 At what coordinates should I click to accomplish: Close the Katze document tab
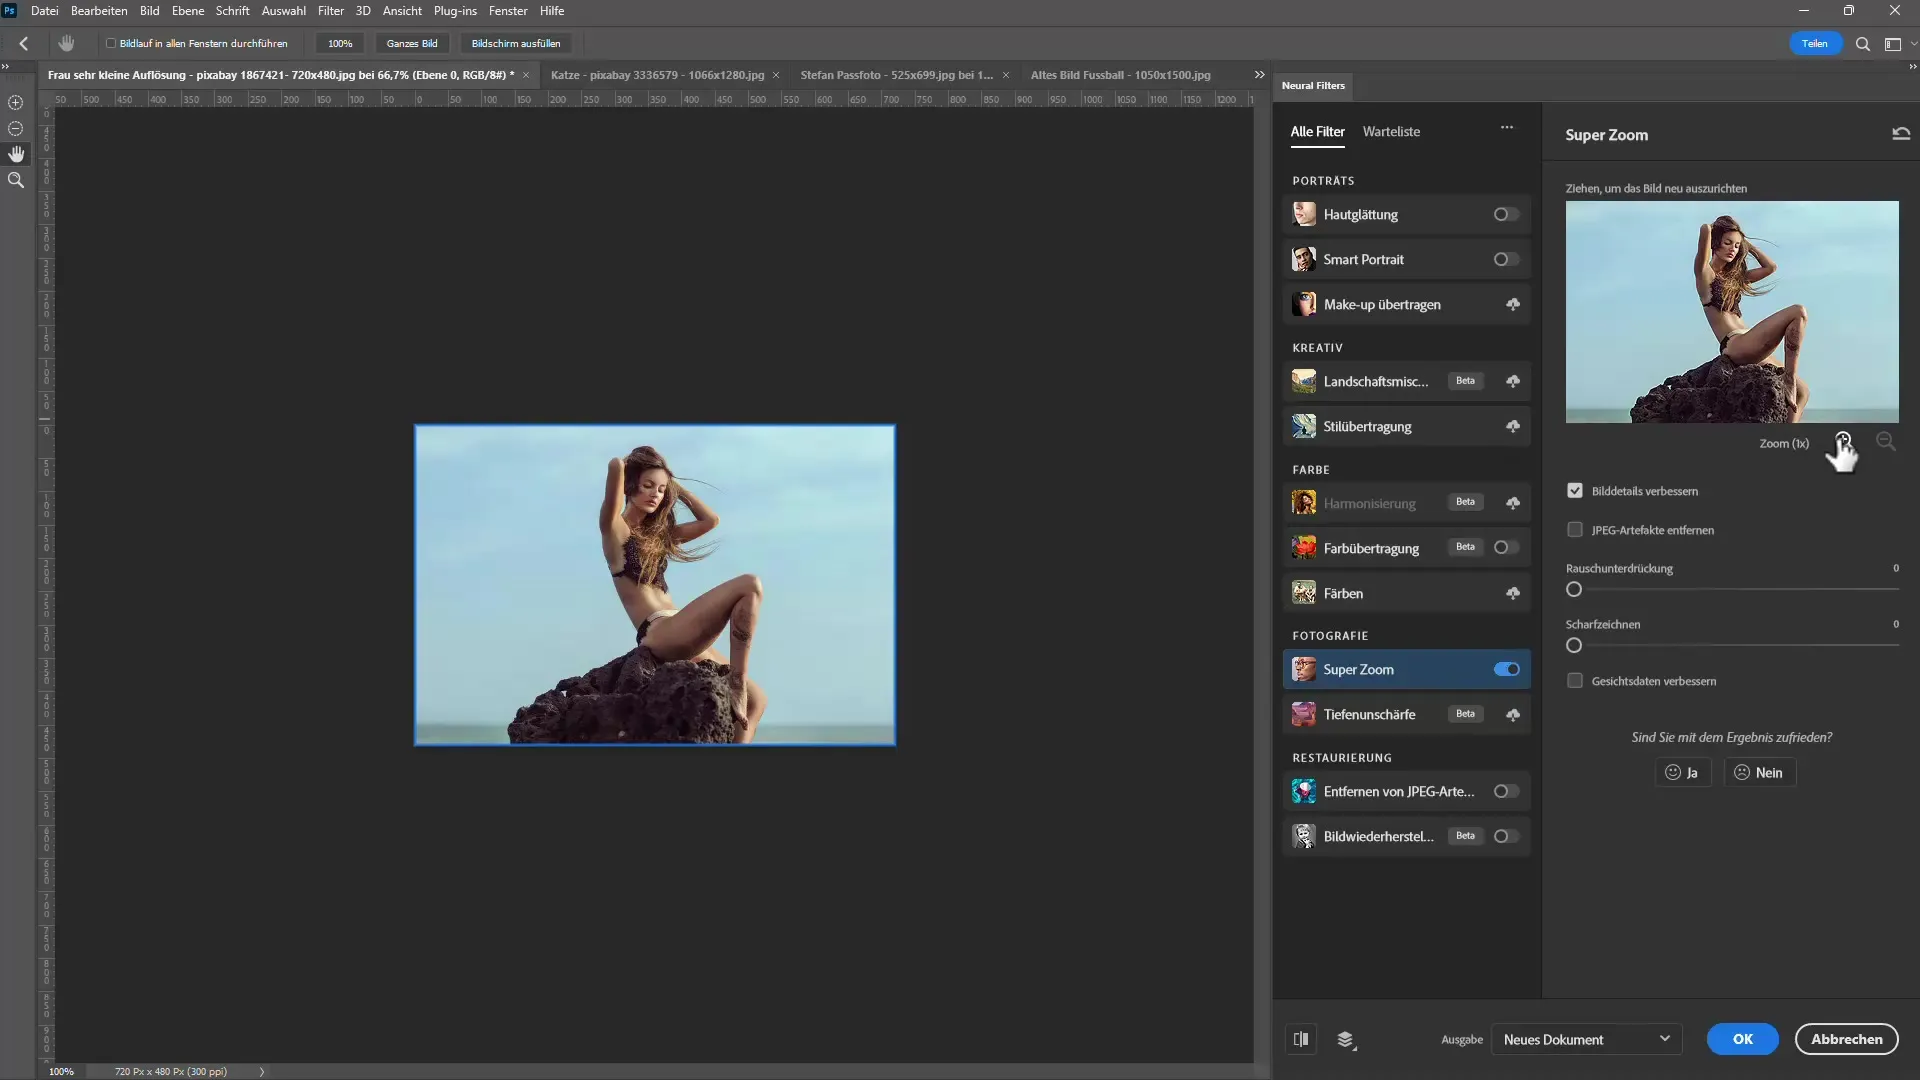[776, 75]
